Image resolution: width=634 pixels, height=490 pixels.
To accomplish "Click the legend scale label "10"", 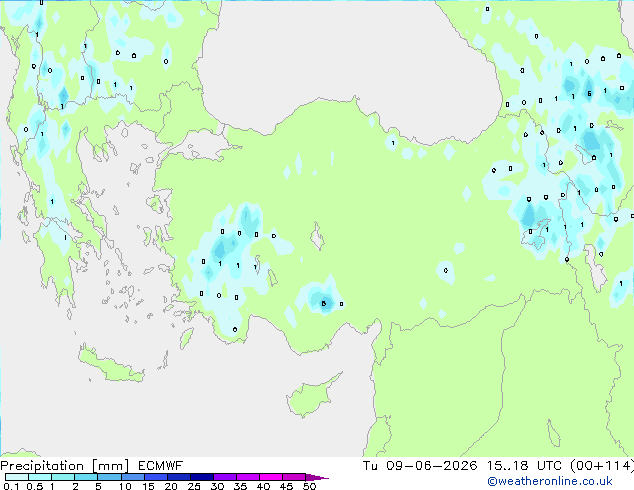I will (x=125, y=486).
